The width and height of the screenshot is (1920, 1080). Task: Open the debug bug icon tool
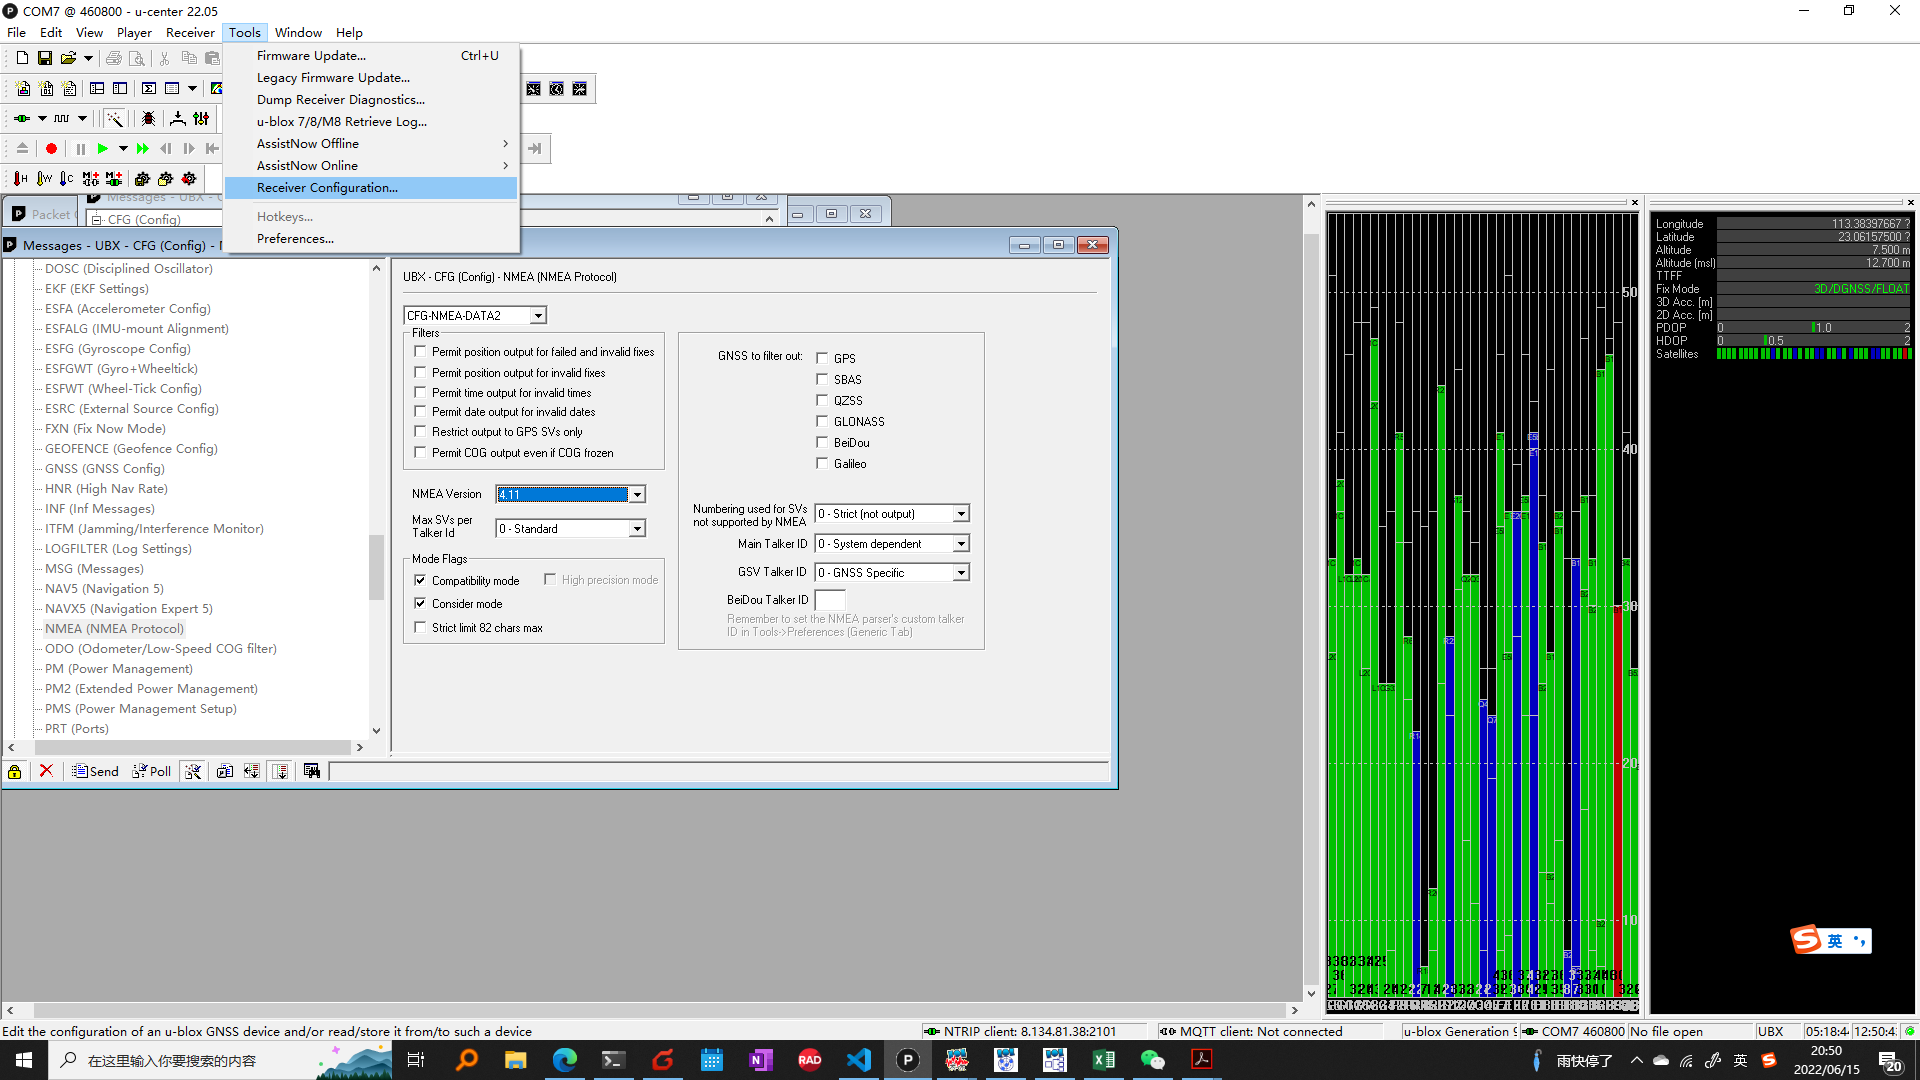click(148, 119)
